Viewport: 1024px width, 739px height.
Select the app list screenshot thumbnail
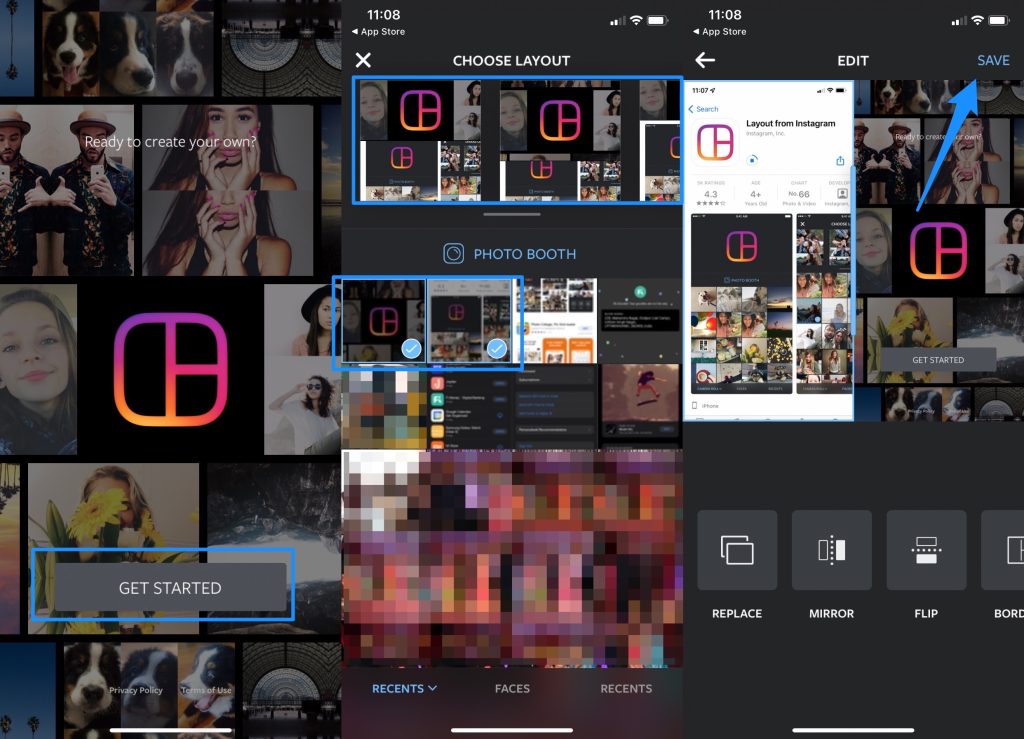tap(470, 406)
